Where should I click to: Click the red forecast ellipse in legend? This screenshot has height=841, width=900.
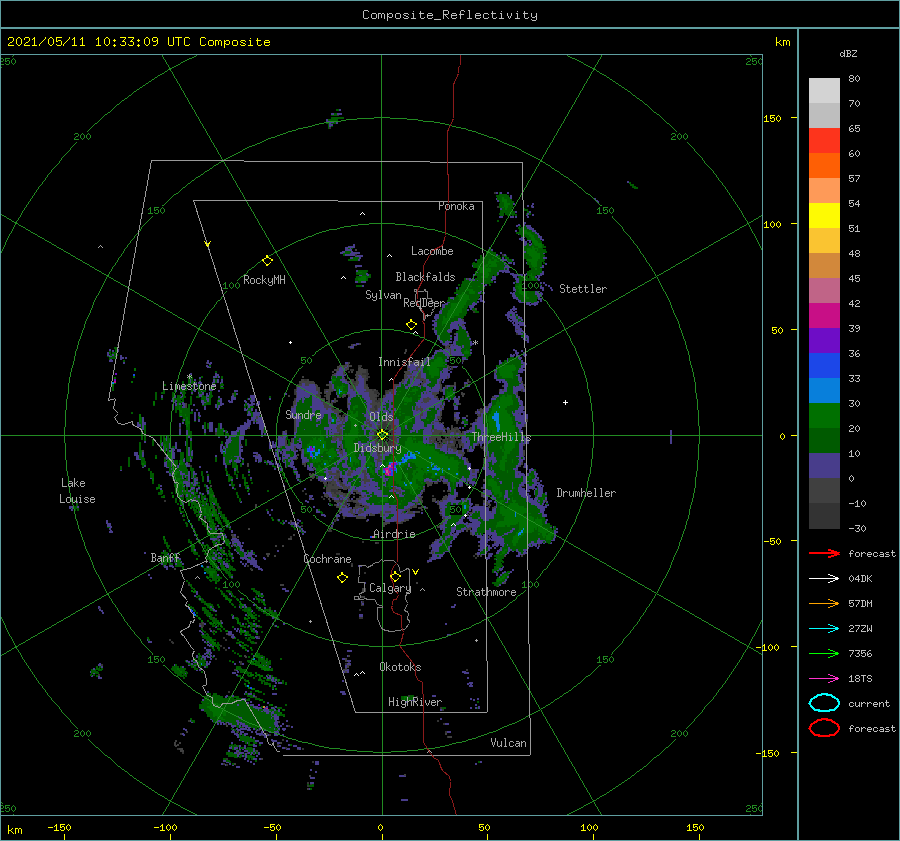click(824, 728)
